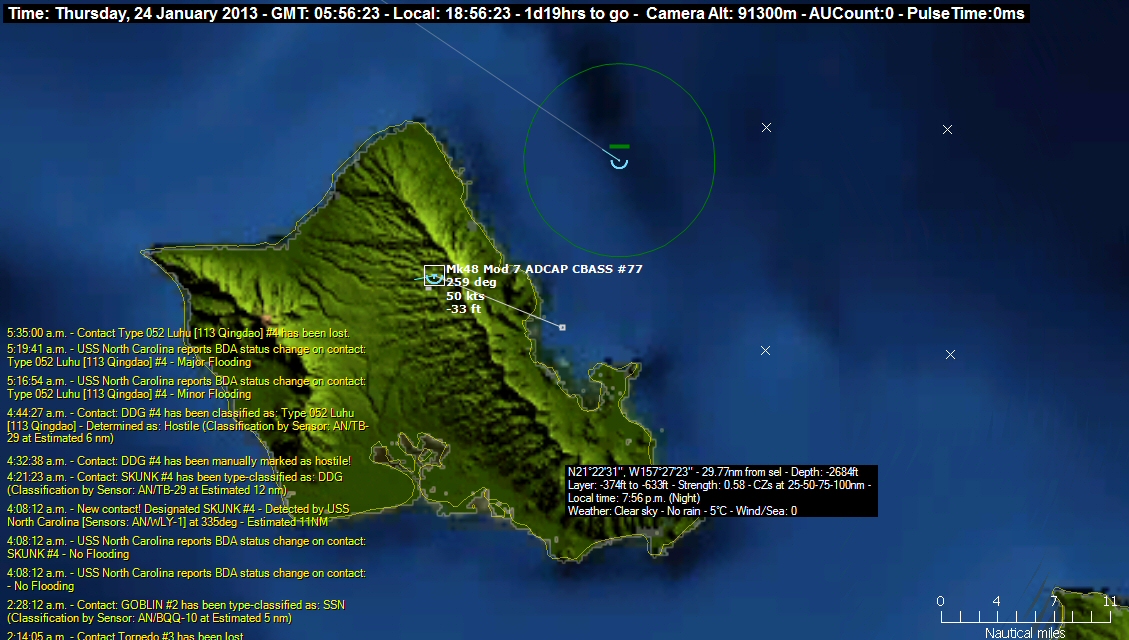This screenshot has width=1129, height=640.
Task: Click the torpedo's "259 deg" heading readout
Action: (471, 282)
